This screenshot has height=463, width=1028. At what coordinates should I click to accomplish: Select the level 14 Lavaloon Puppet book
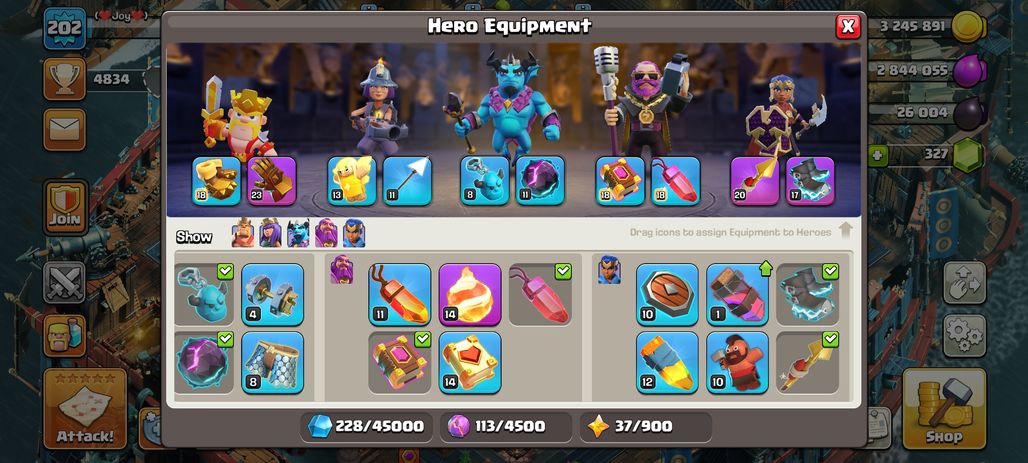pos(469,362)
